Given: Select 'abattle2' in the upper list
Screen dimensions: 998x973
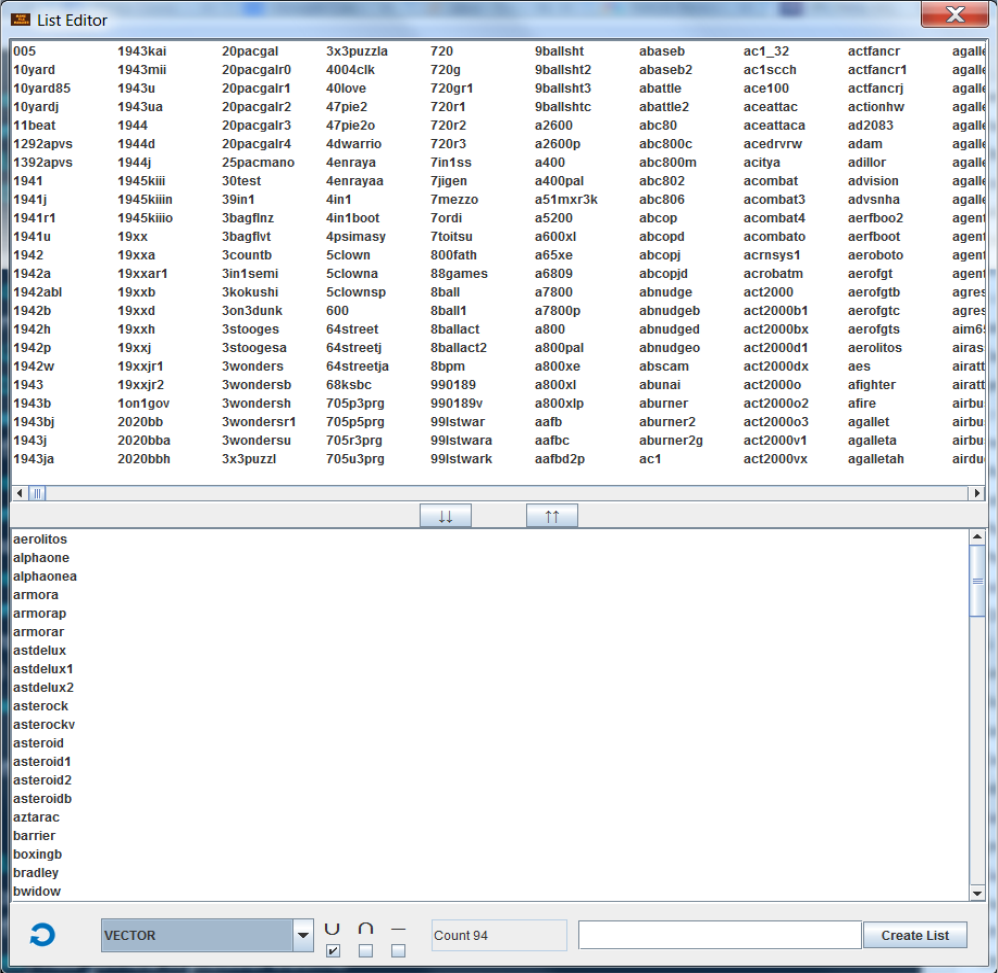Looking at the screenshot, I should coord(664,106).
